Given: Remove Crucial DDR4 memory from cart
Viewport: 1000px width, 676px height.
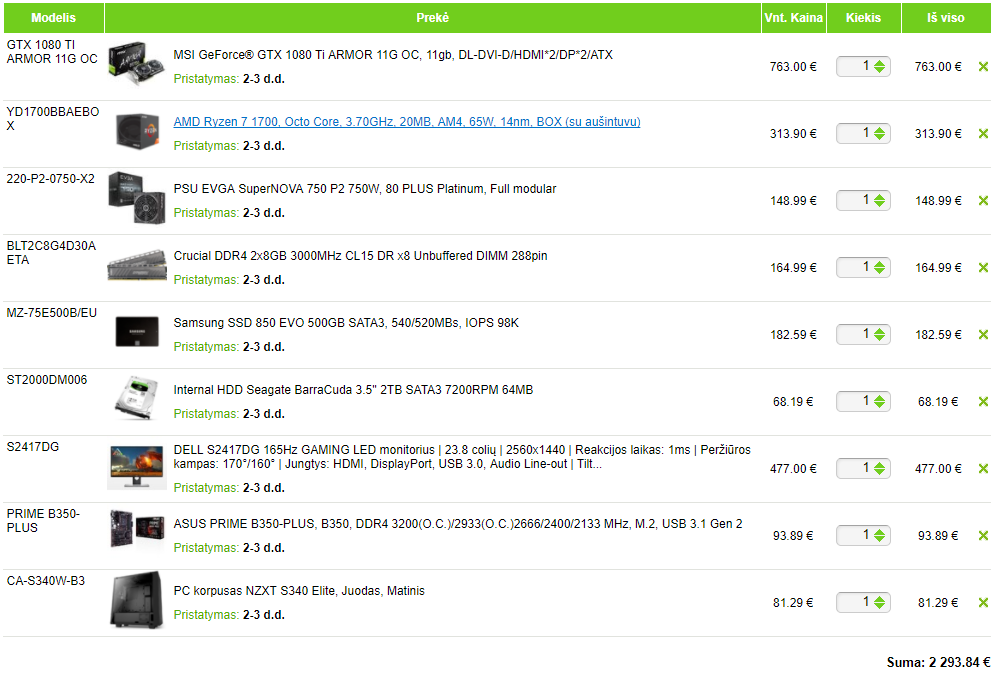Looking at the screenshot, I should 983,267.
